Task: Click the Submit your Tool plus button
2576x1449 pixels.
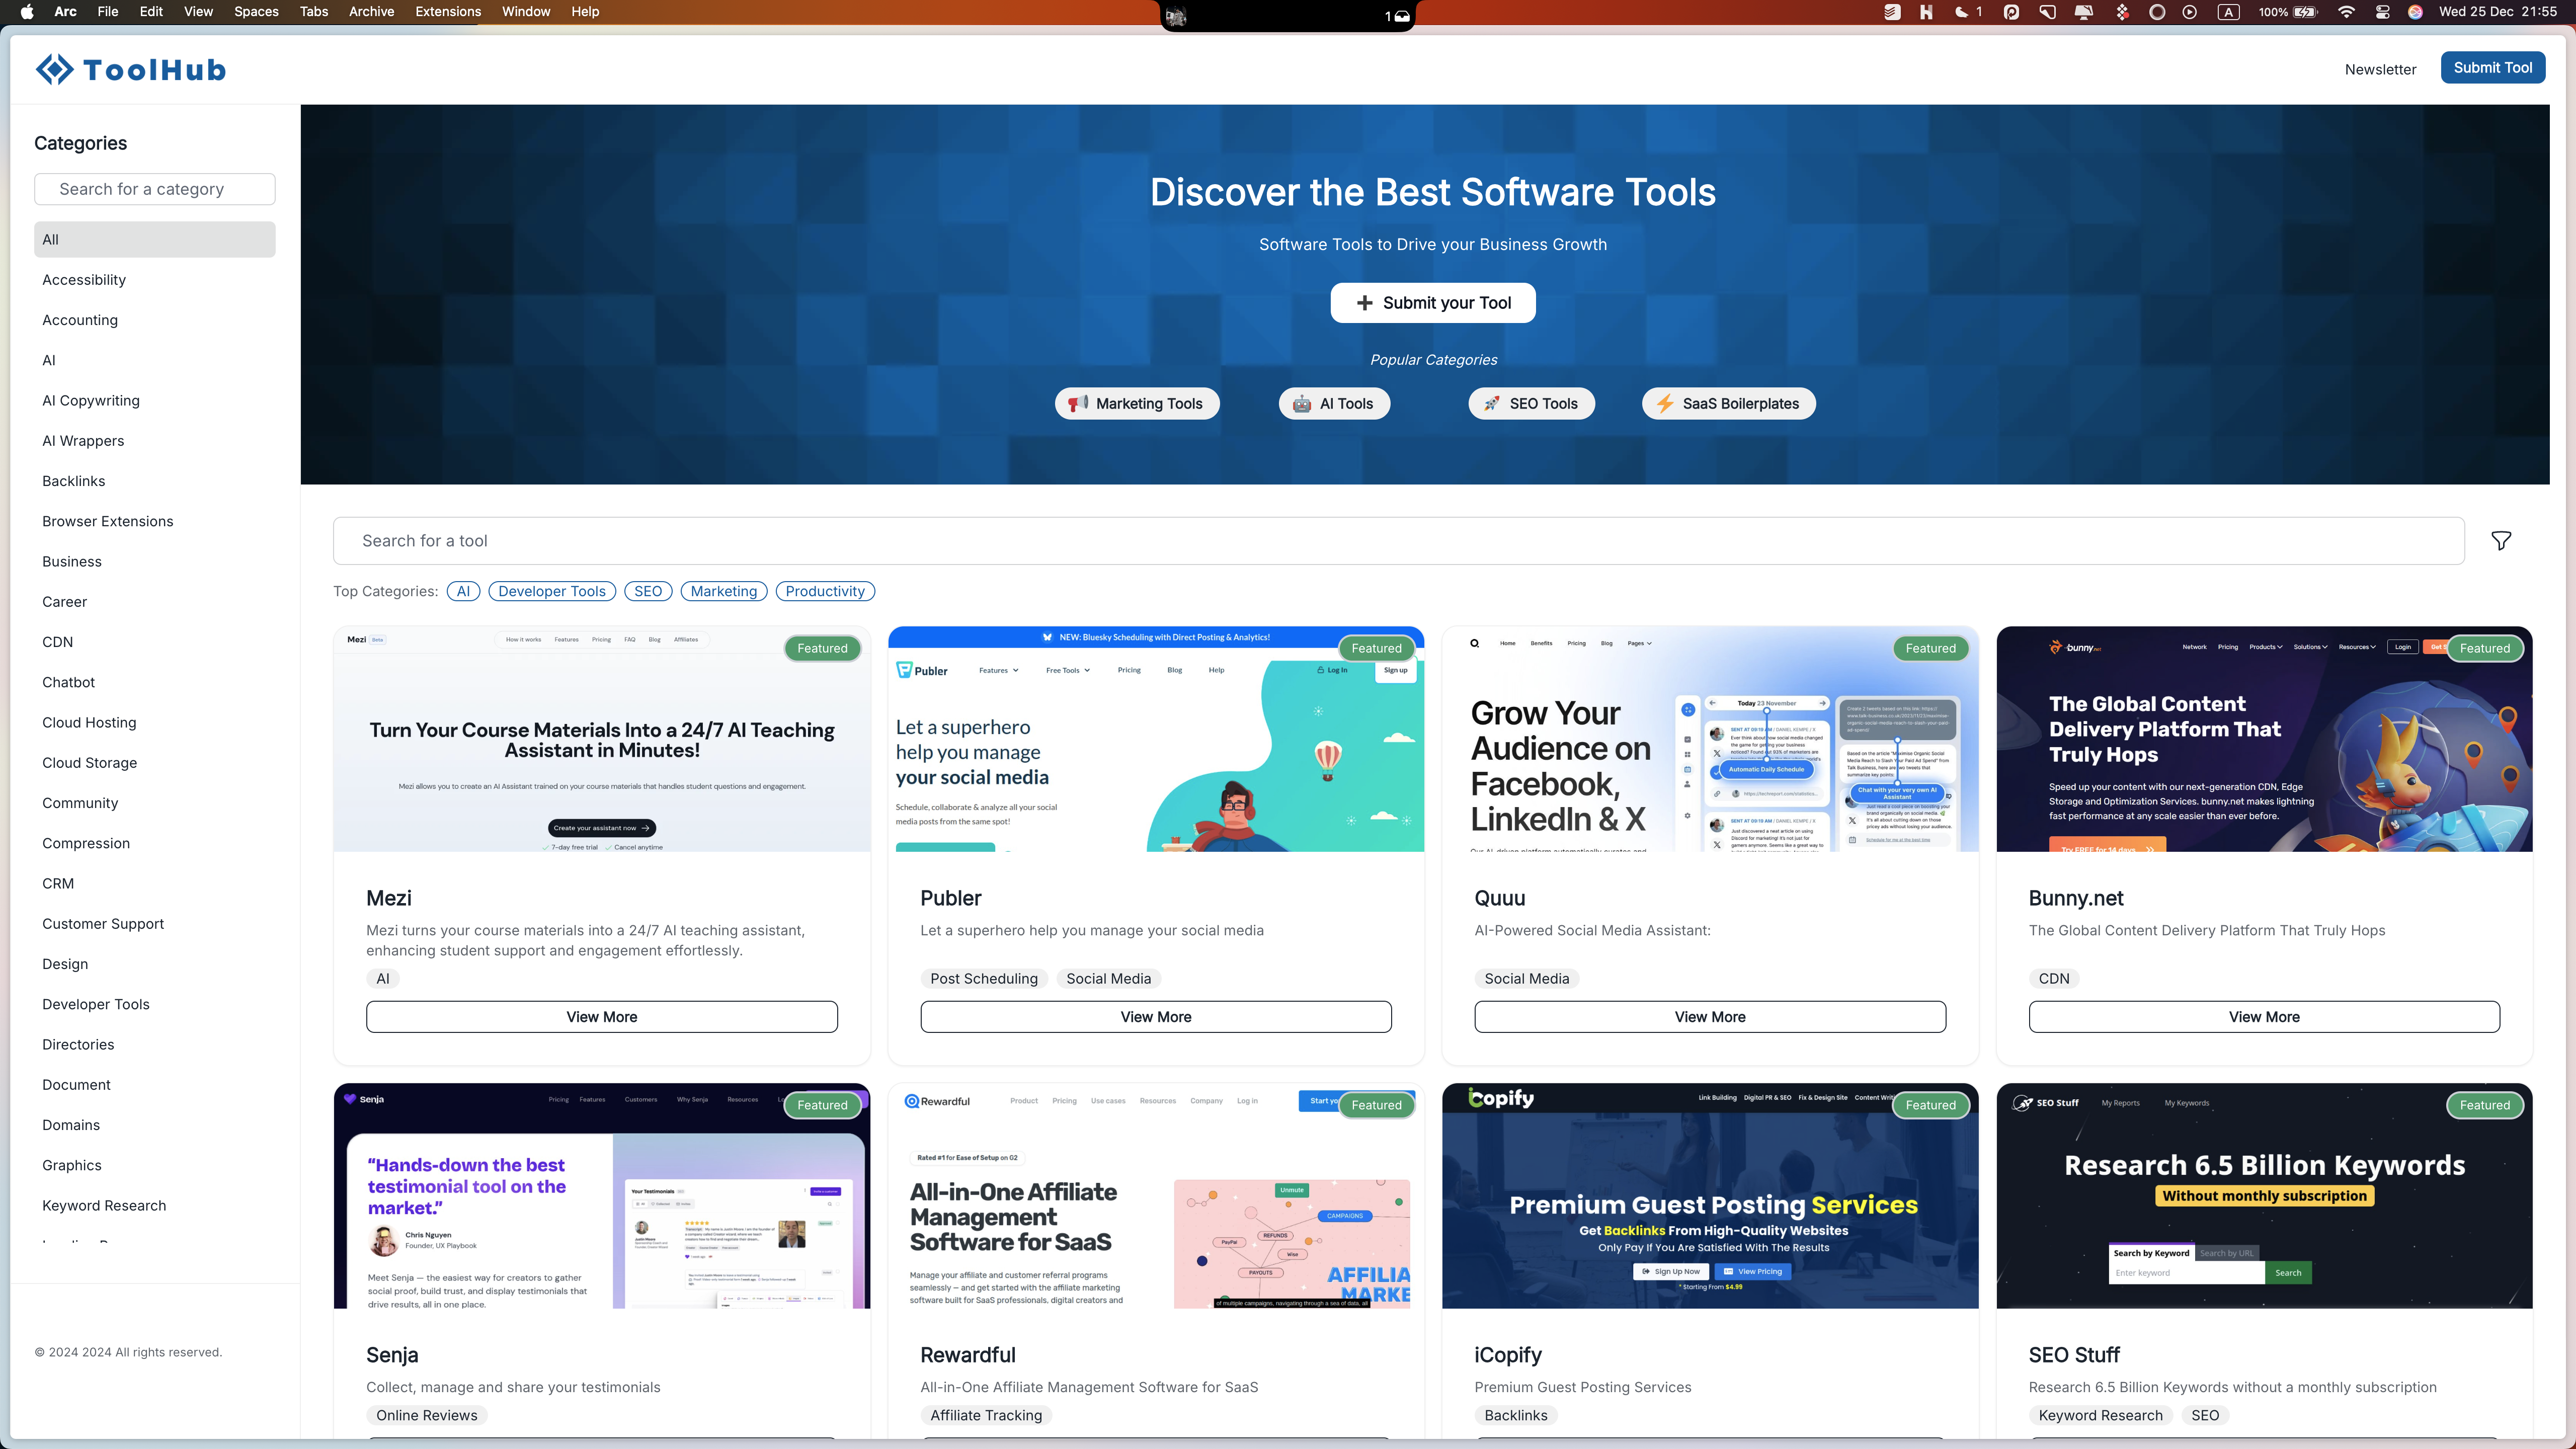Action: coord(1432,303)
